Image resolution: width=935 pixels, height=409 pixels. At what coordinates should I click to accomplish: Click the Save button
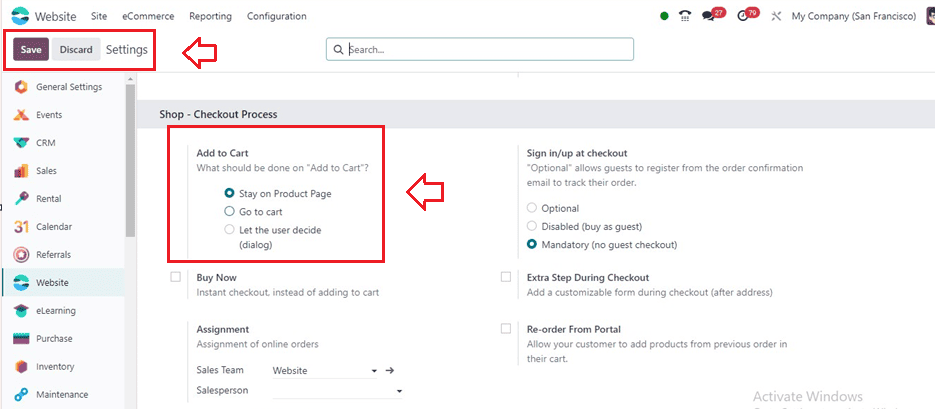pos(31,50)
